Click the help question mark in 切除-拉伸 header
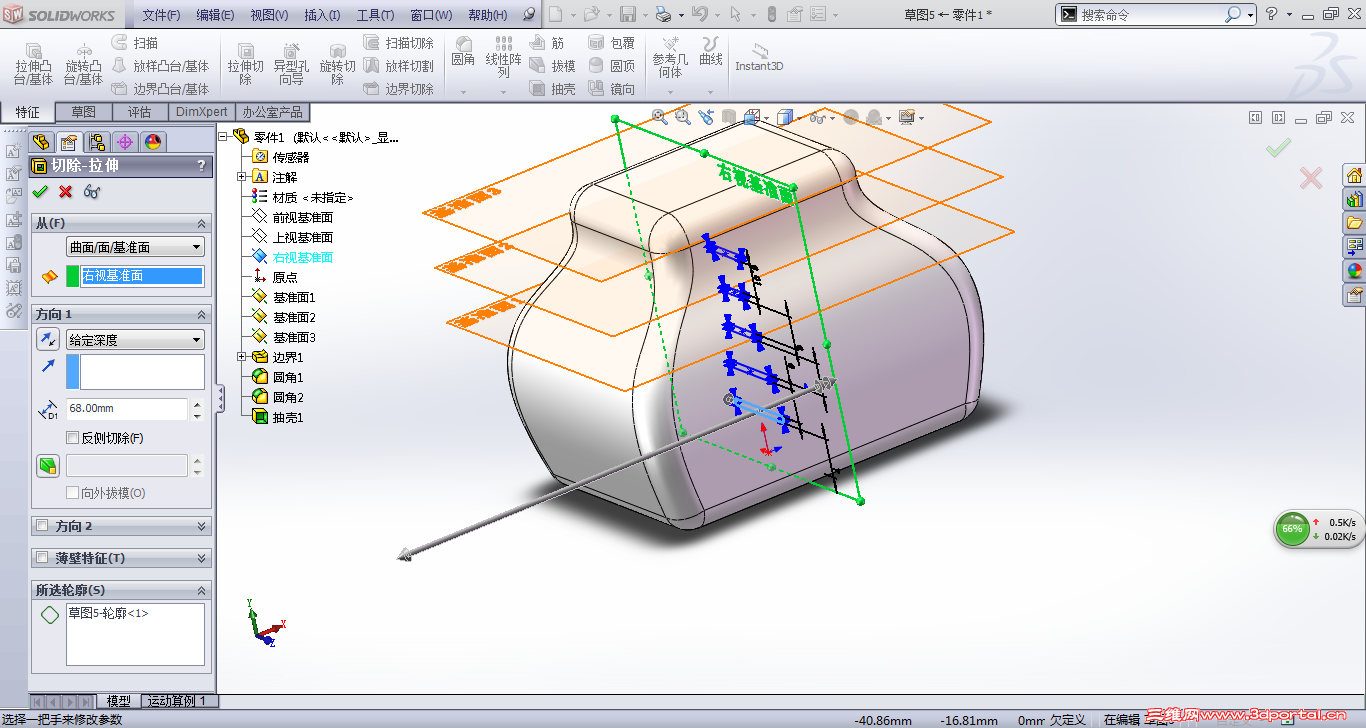 tap(201, 166)
